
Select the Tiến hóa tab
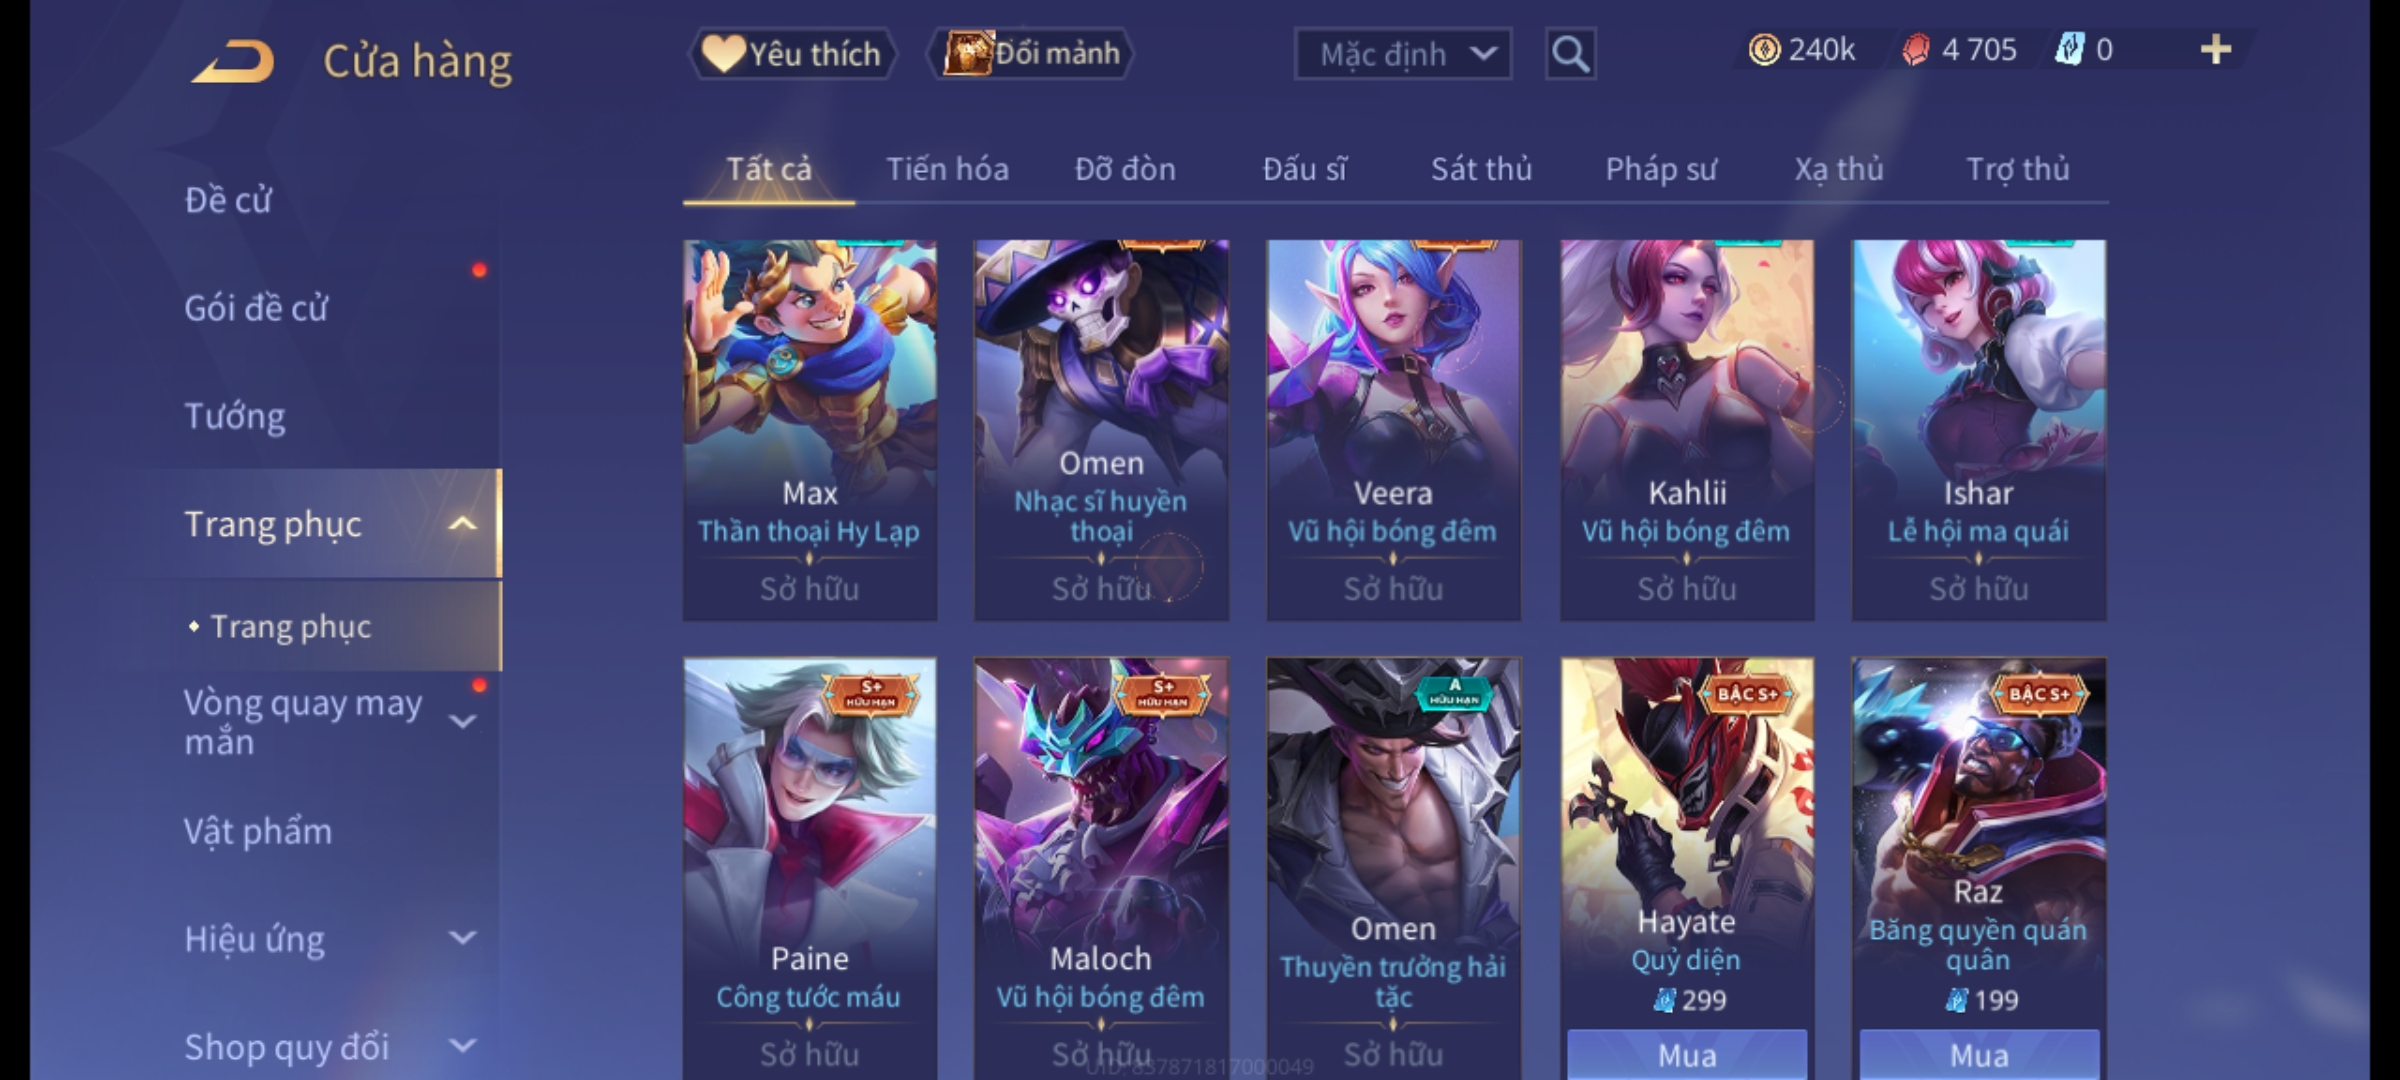tap(947, 169)
